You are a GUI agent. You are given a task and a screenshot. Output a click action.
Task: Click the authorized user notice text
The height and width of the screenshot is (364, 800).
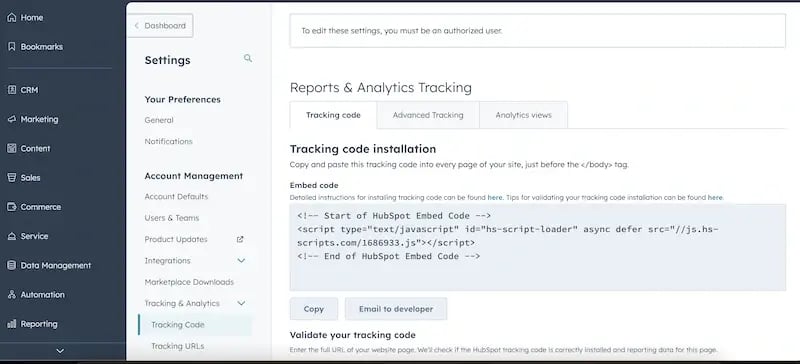coord(402,31)
